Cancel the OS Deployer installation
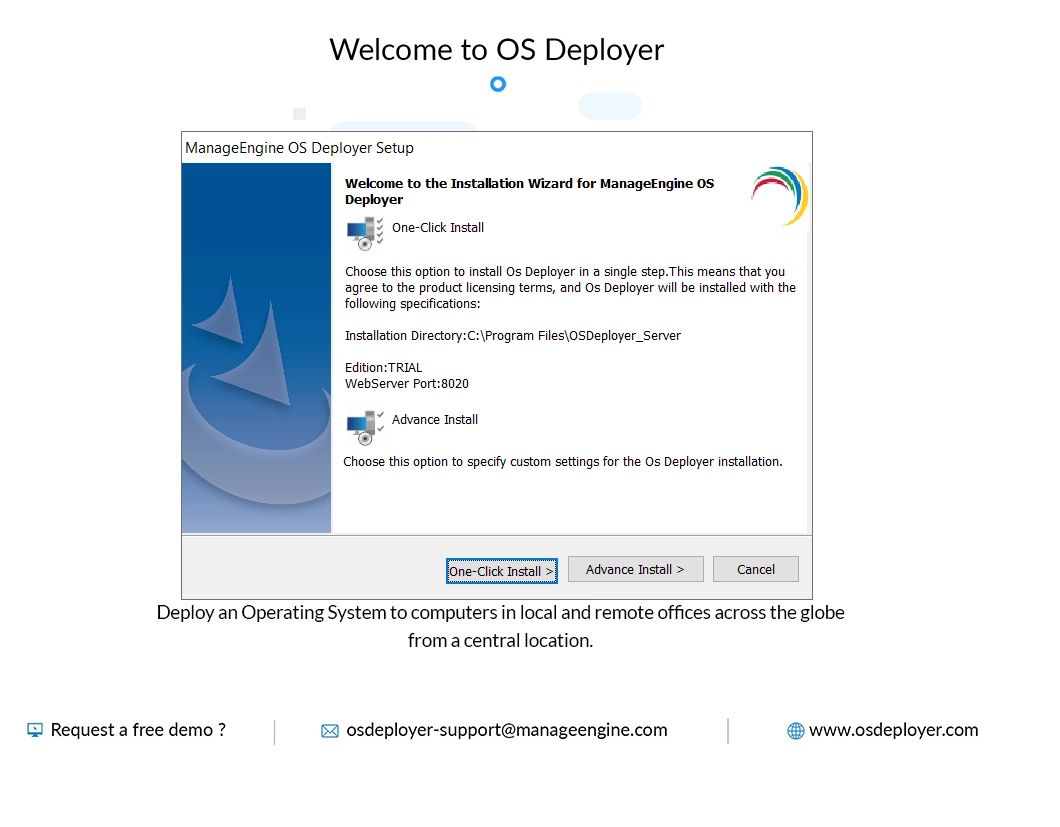Screen dimensions: 1060x827 coord(755,569)
